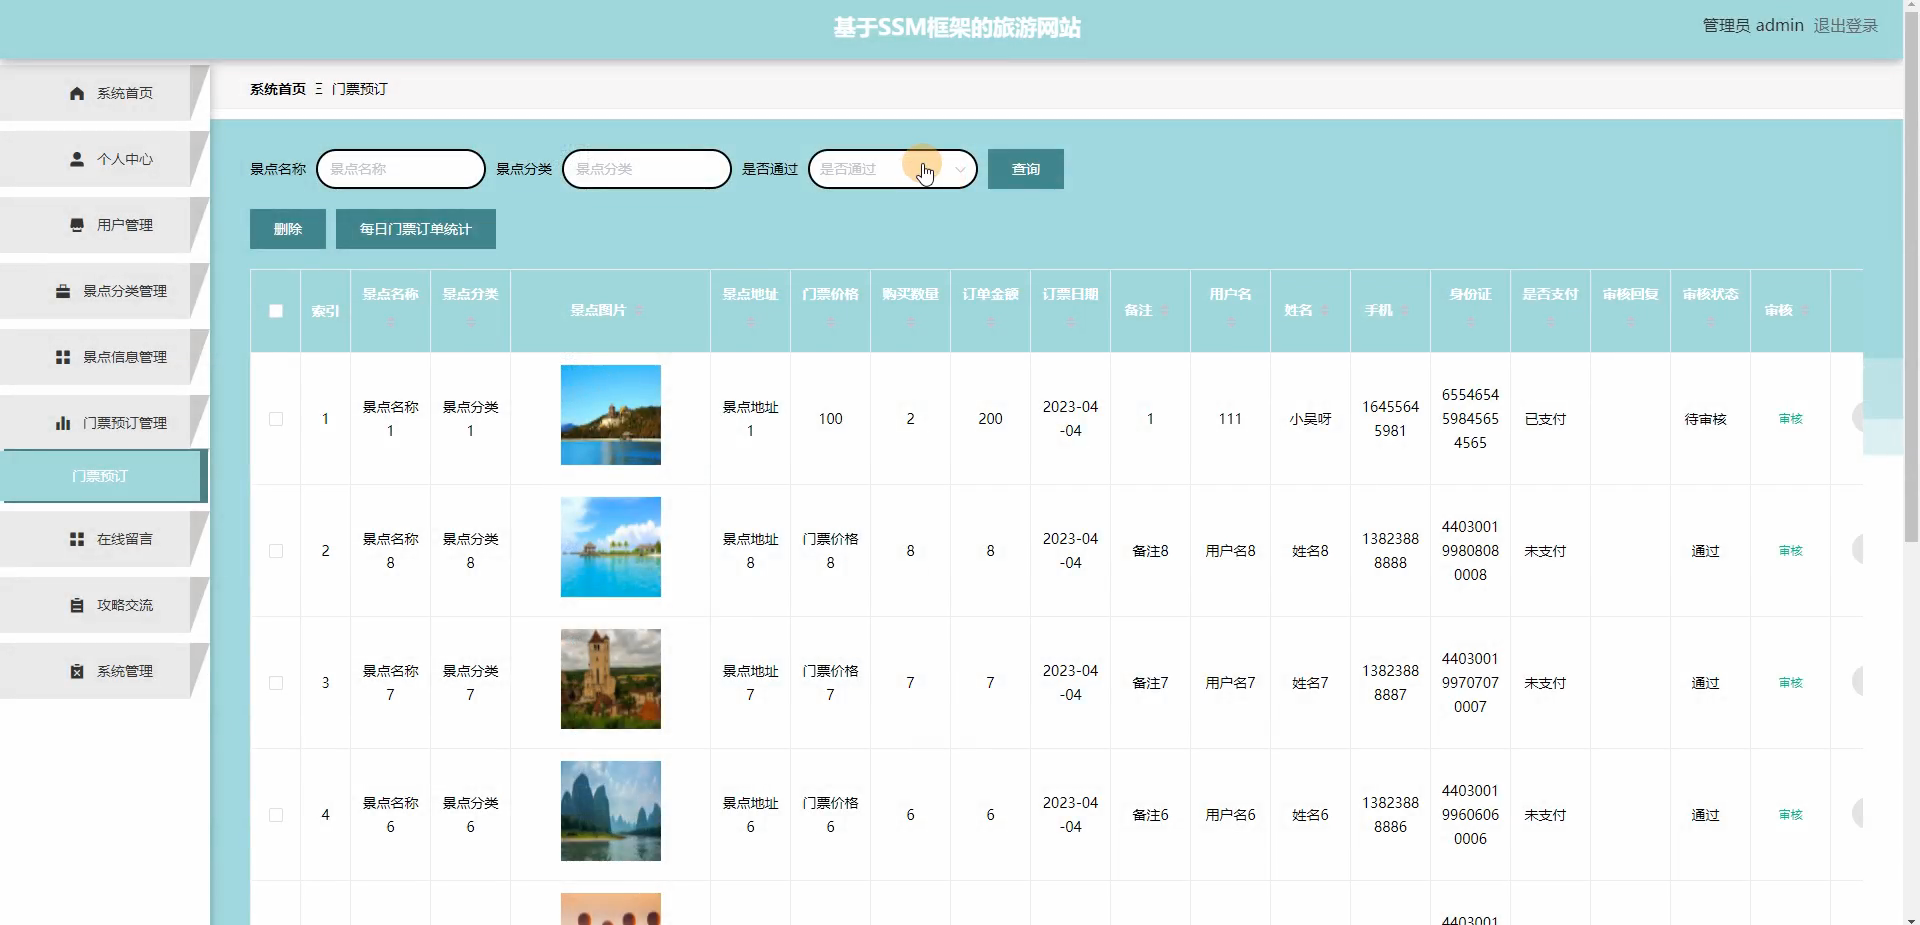
Task: Check the checkbox for row index 1
Action: click(276, 419)
